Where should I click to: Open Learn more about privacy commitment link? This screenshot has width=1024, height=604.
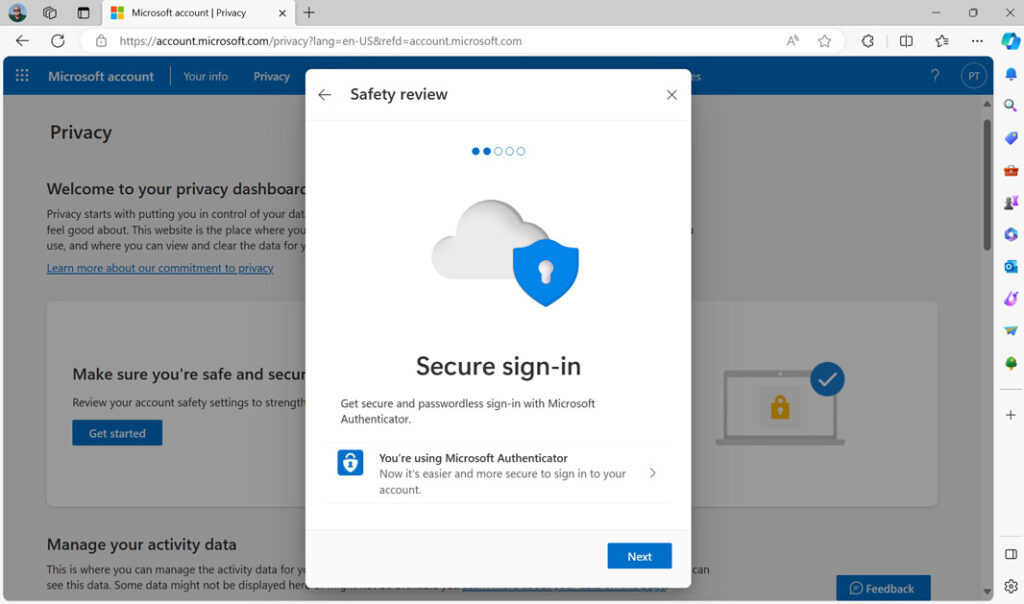(x=160, y=268)
